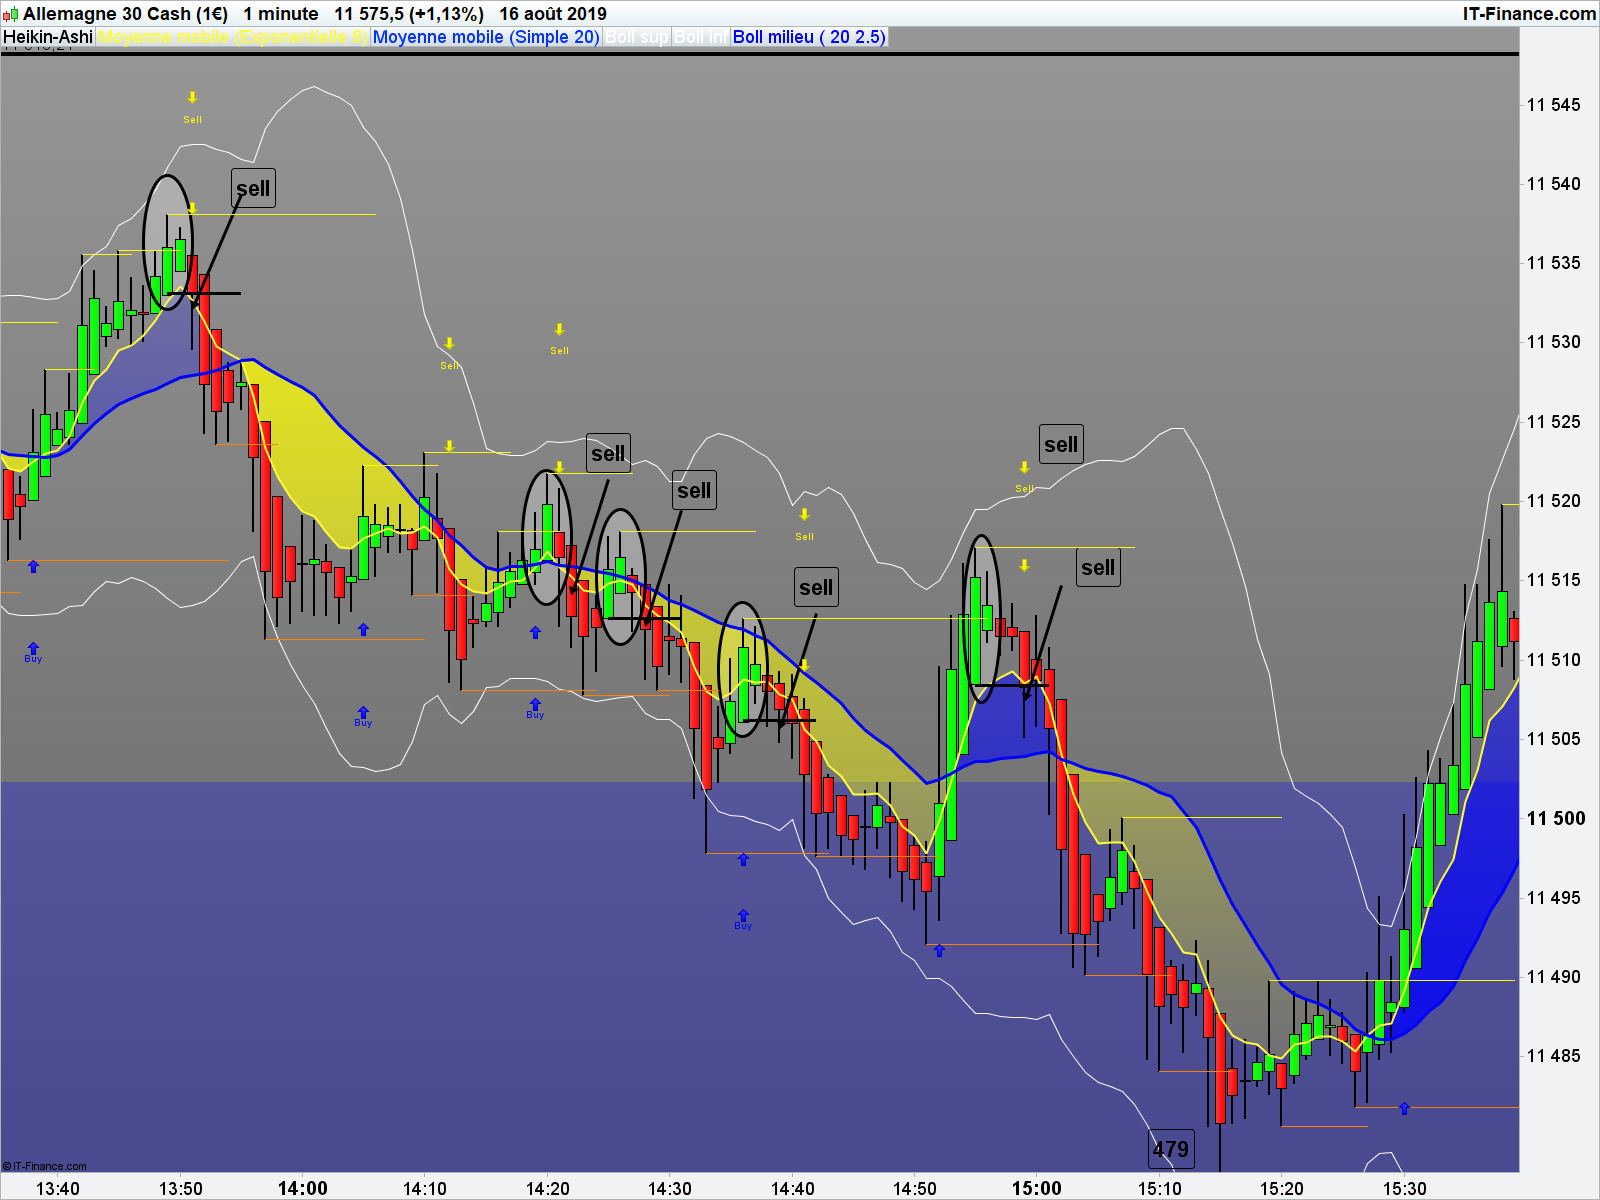Click the 11 540 price axis label
Image resolution: width=1600 pixels, height=1200 pixels.
coord(1554,184)
